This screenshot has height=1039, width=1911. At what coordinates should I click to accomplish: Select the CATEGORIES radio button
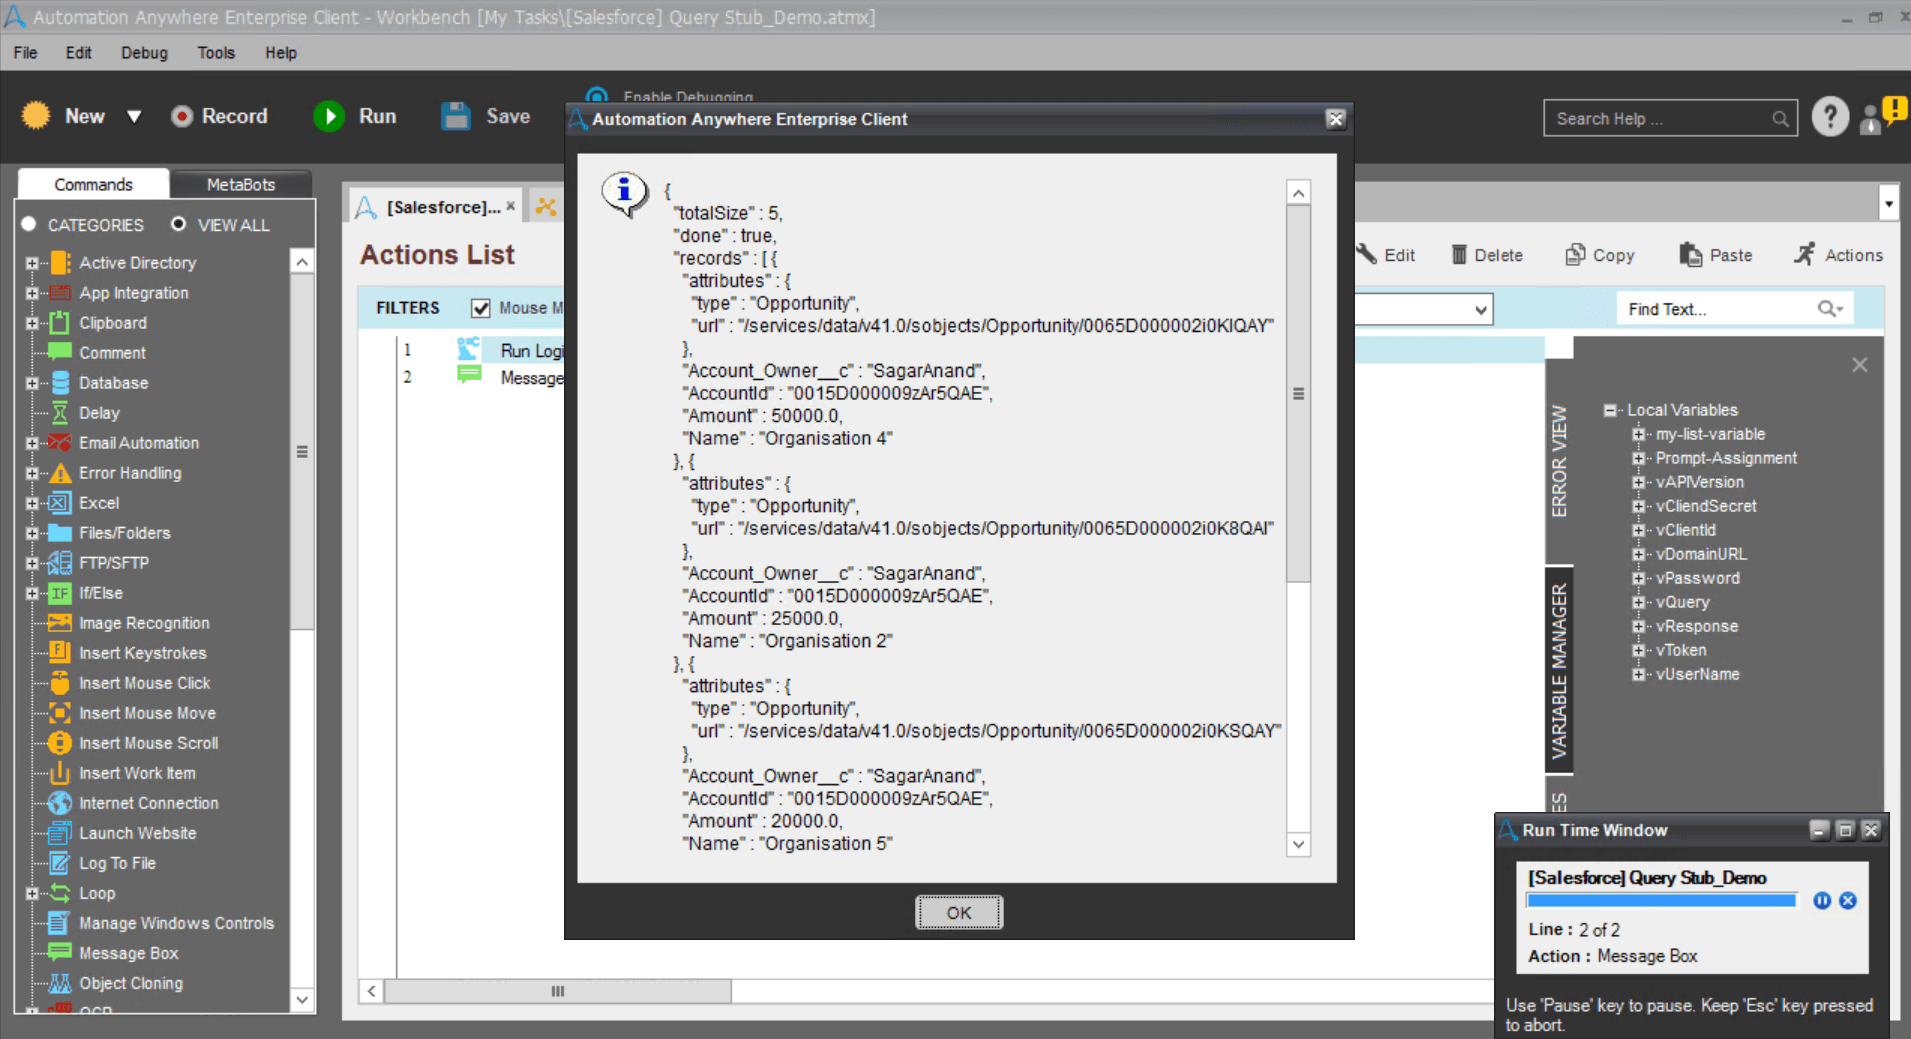pos(29,224)
